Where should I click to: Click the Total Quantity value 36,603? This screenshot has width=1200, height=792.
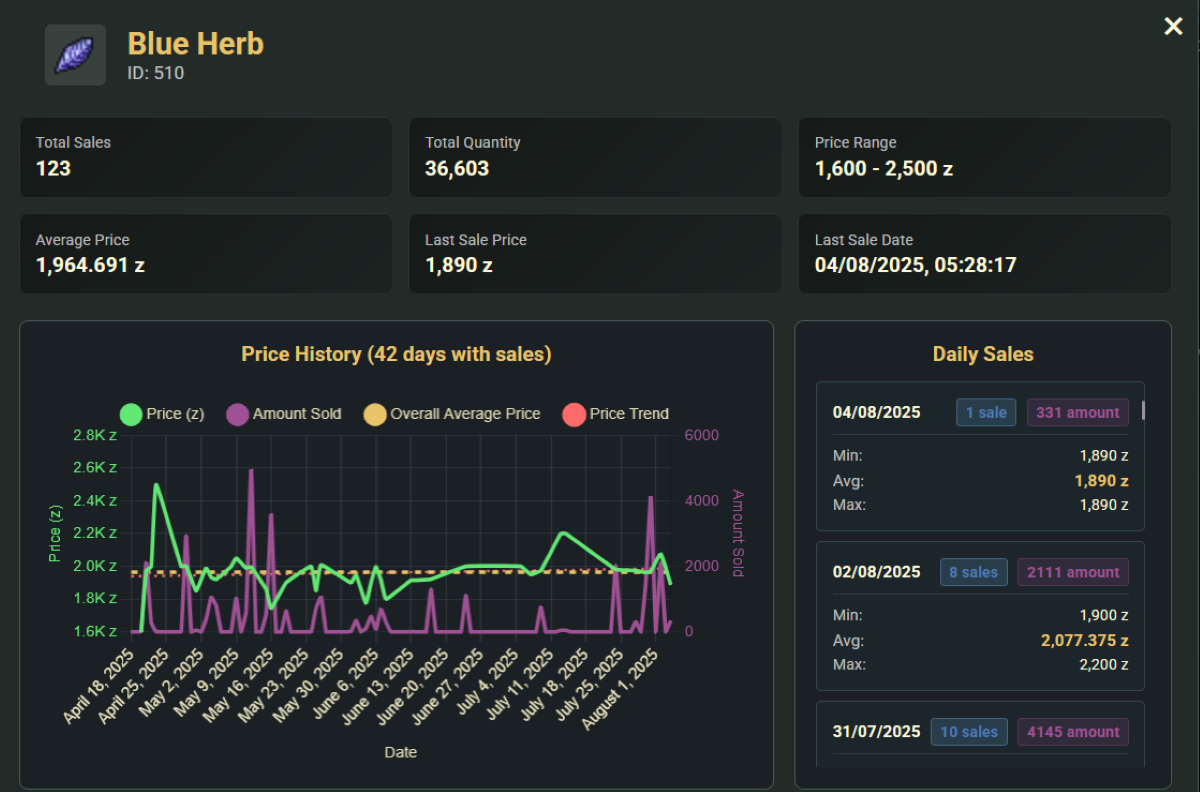[457, 168]
